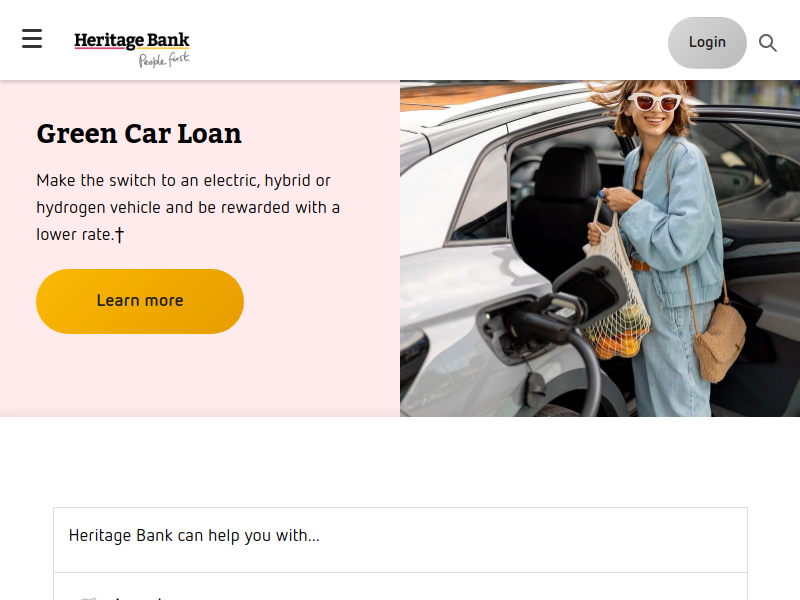Log in using the grey Login button
Image resolution: width=800 pixels, height=600 pixels.
(707, 42)
